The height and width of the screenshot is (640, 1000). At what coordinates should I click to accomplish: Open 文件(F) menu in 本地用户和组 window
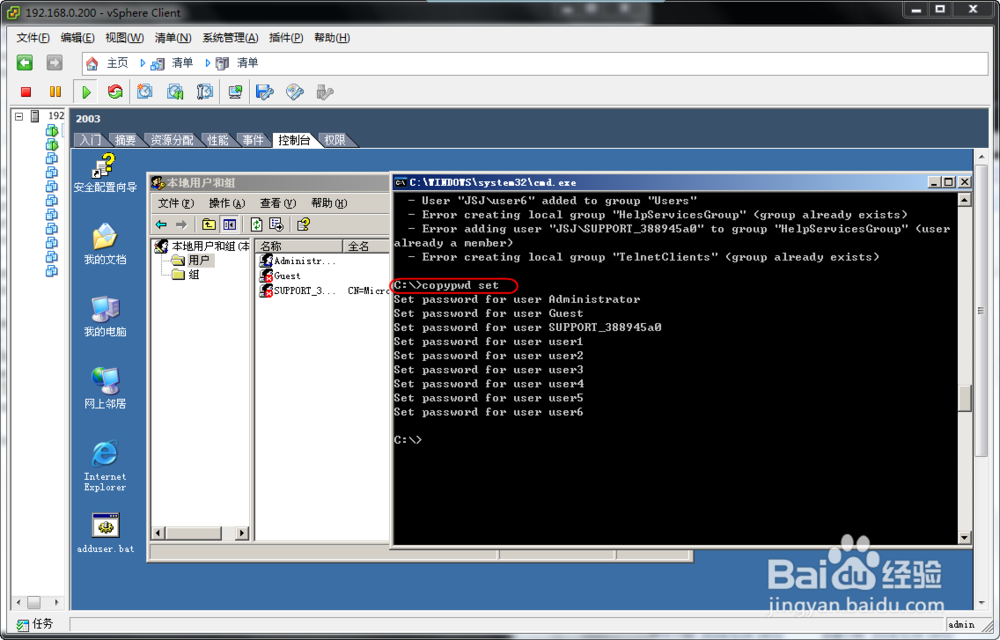tap(175, 203)
